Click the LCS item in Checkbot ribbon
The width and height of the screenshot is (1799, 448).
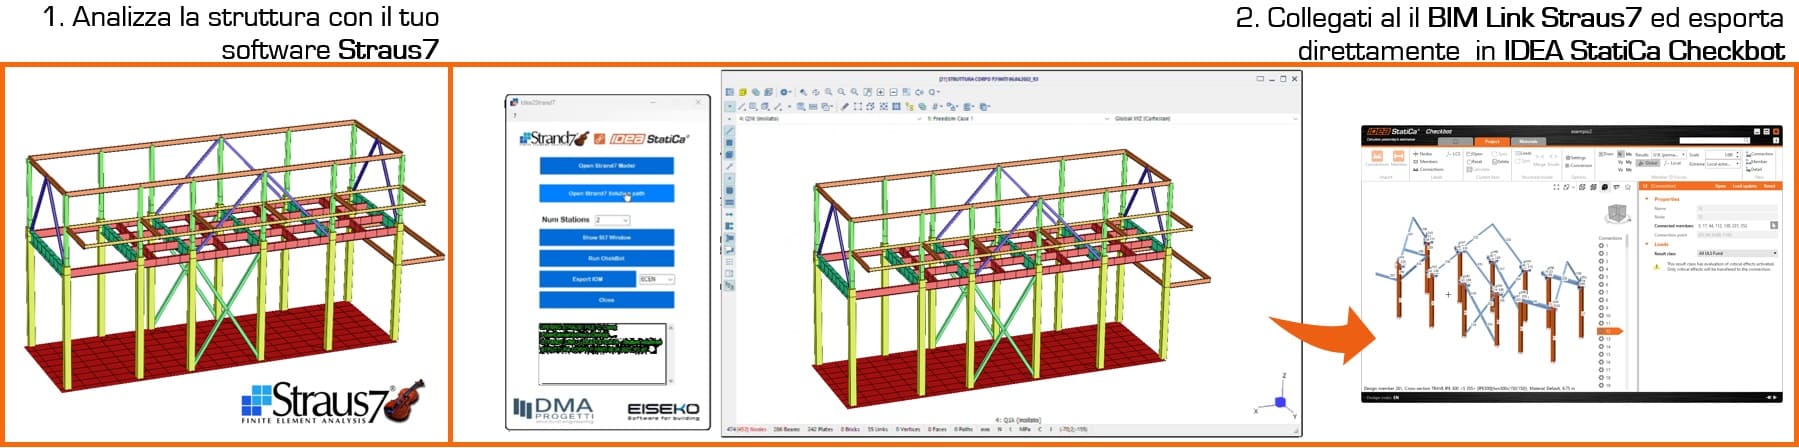click(x=1453, y=154)
